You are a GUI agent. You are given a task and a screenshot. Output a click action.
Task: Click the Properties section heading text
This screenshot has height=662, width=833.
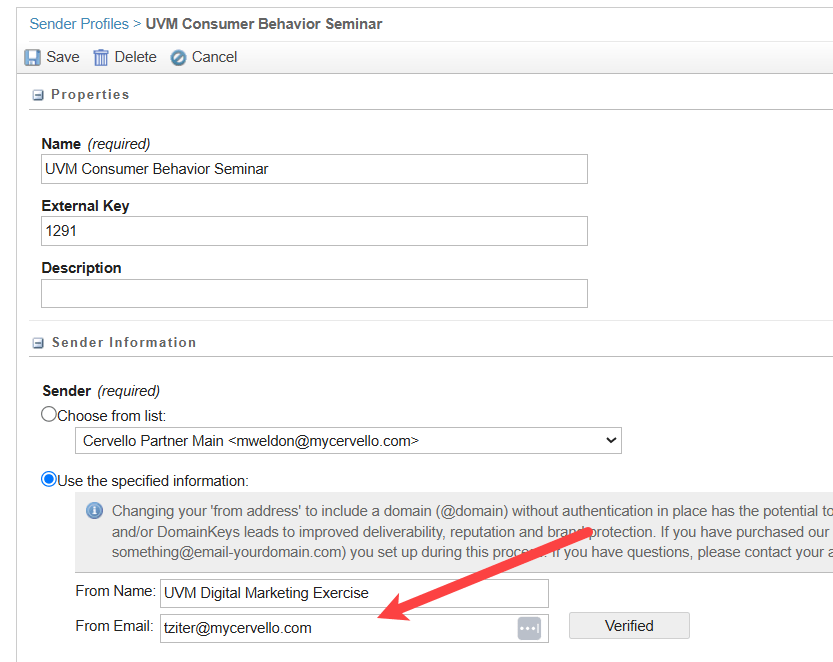pyautogui.click(x=90, y=95)
